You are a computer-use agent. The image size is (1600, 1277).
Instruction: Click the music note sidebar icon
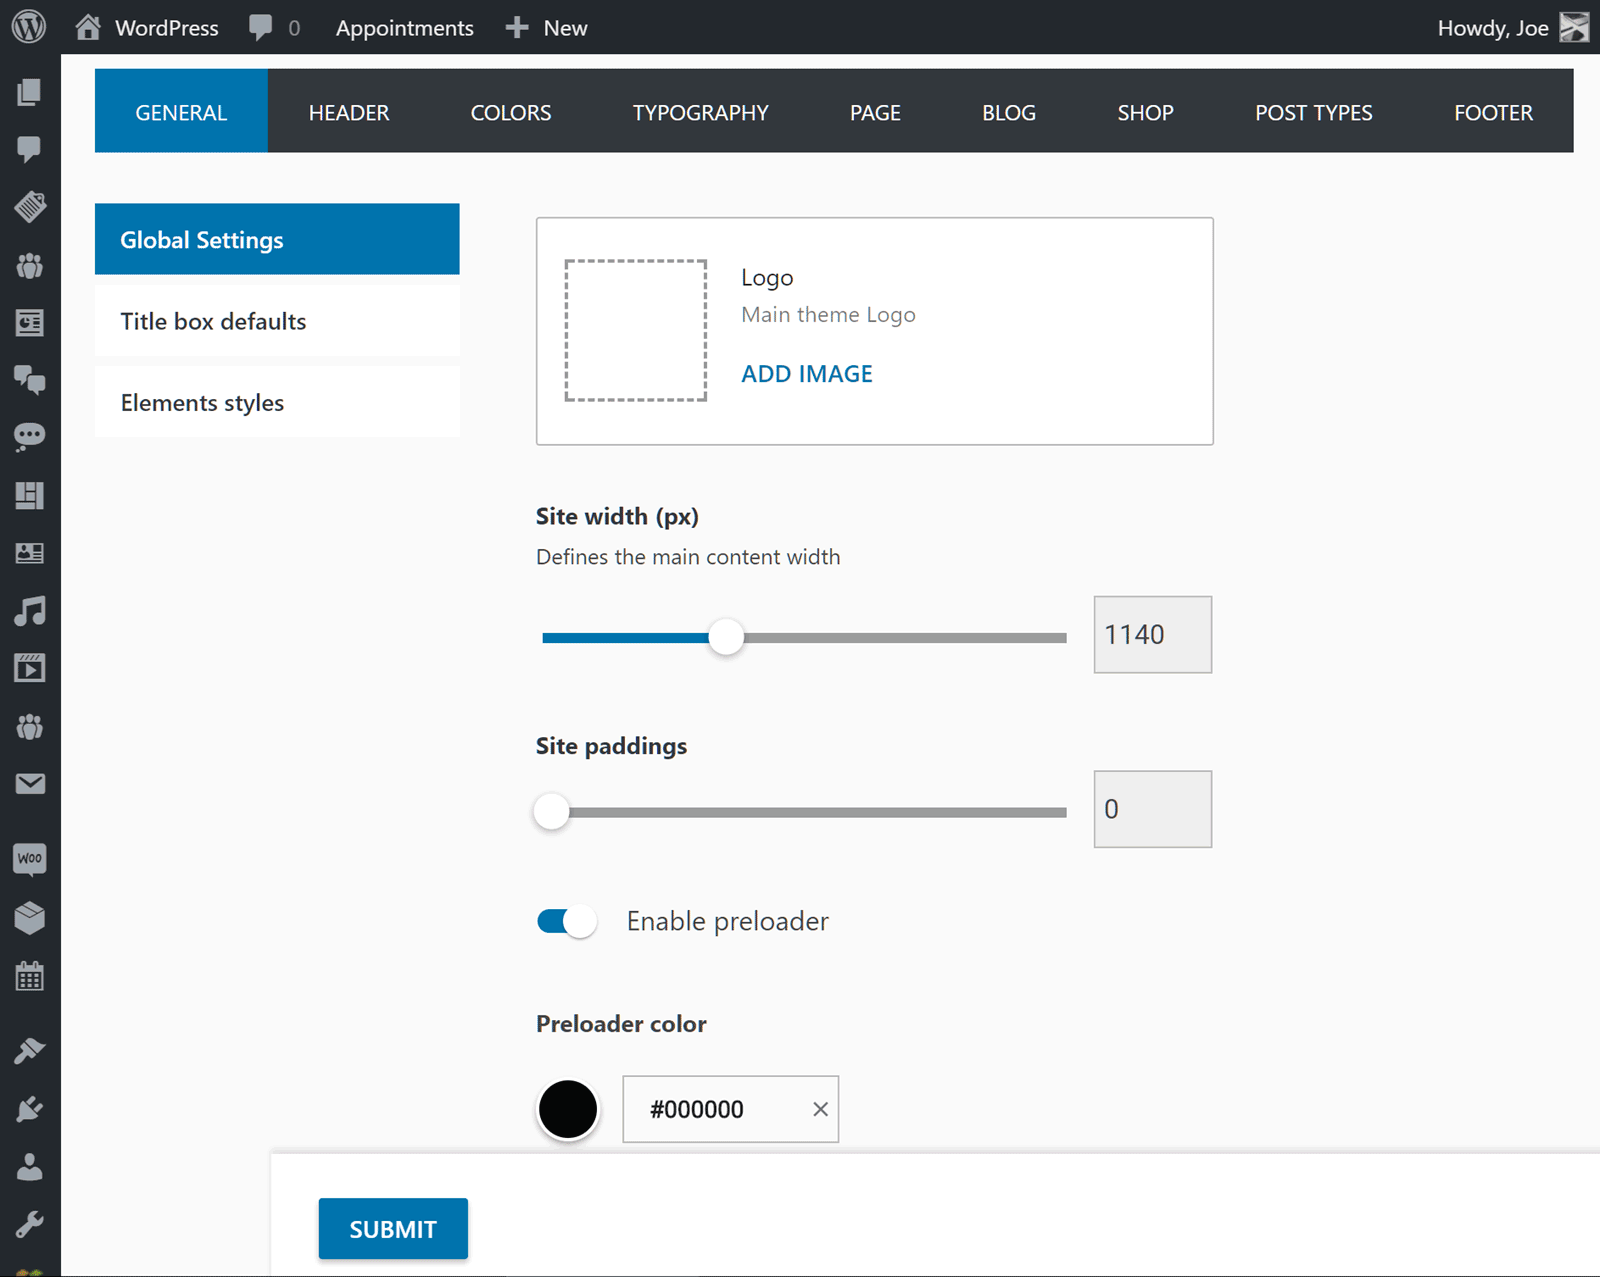coord(30,611)
